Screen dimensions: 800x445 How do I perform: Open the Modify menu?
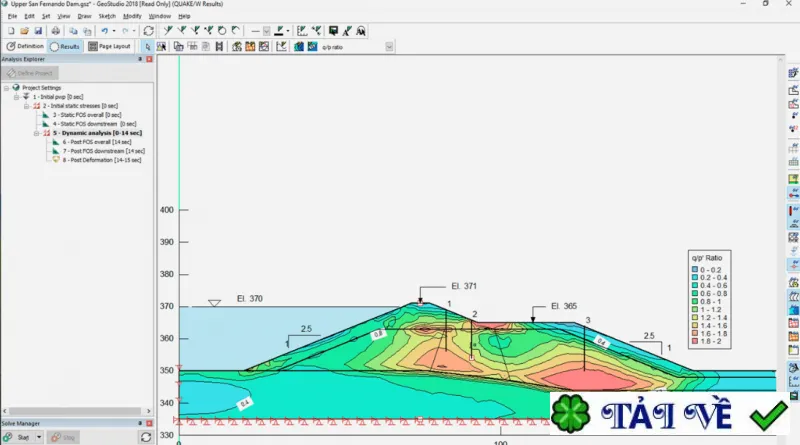point(132,16)
